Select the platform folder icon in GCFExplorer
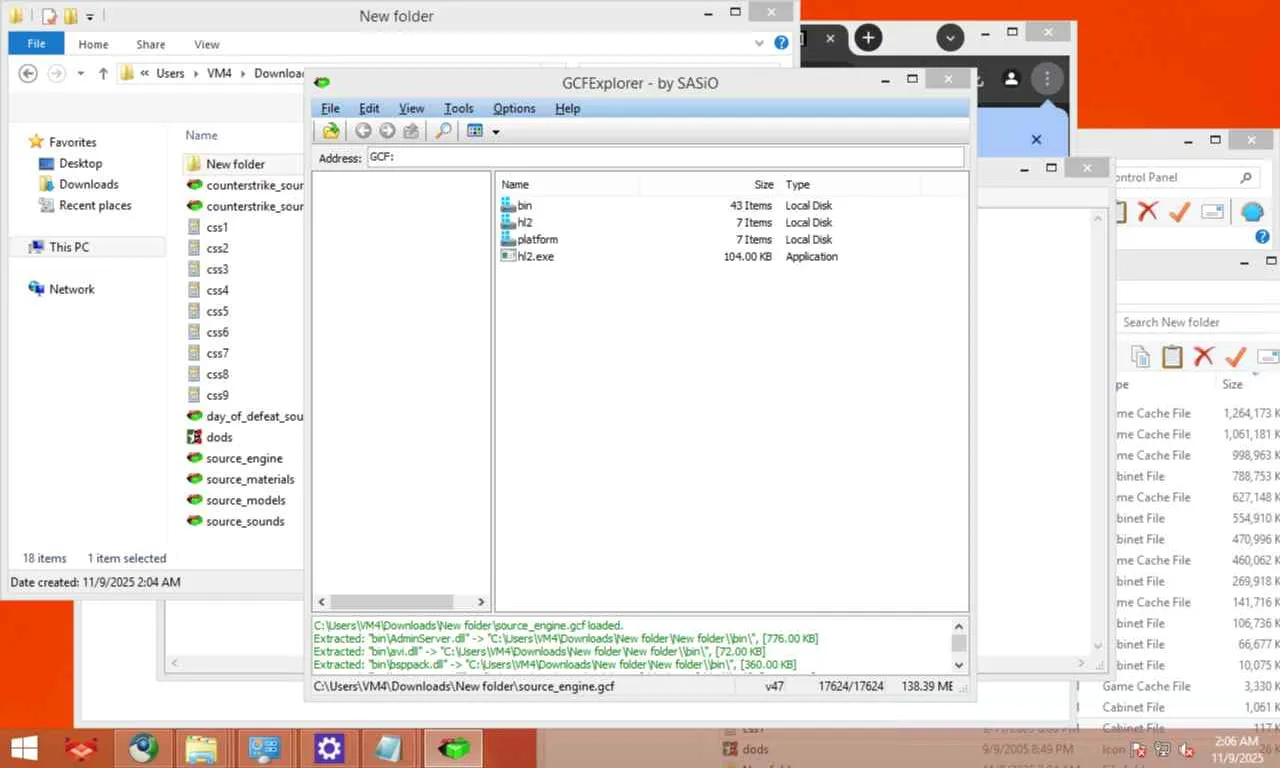The image size is (1280, 768). click(508, 240)
